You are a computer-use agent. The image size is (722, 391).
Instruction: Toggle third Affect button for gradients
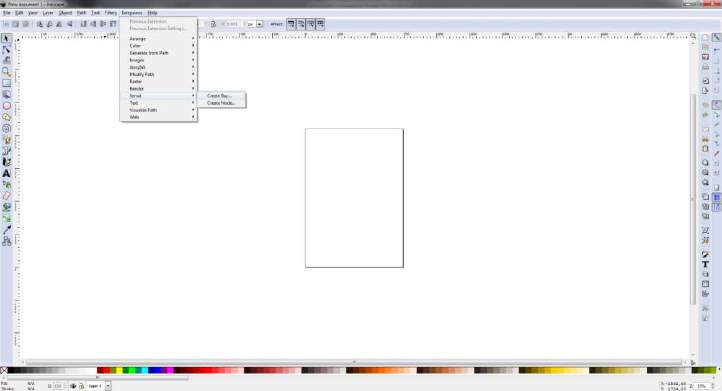(x=311, y=24)
